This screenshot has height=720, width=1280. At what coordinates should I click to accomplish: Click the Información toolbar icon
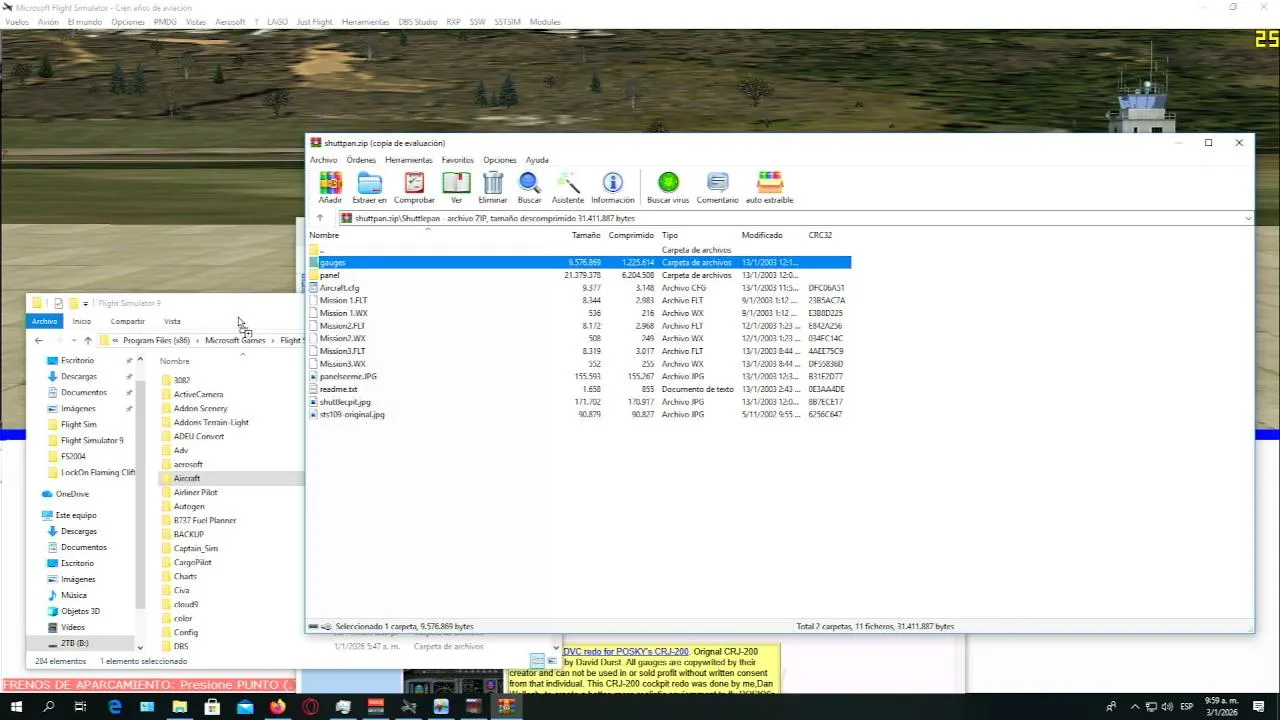[612, 187]
